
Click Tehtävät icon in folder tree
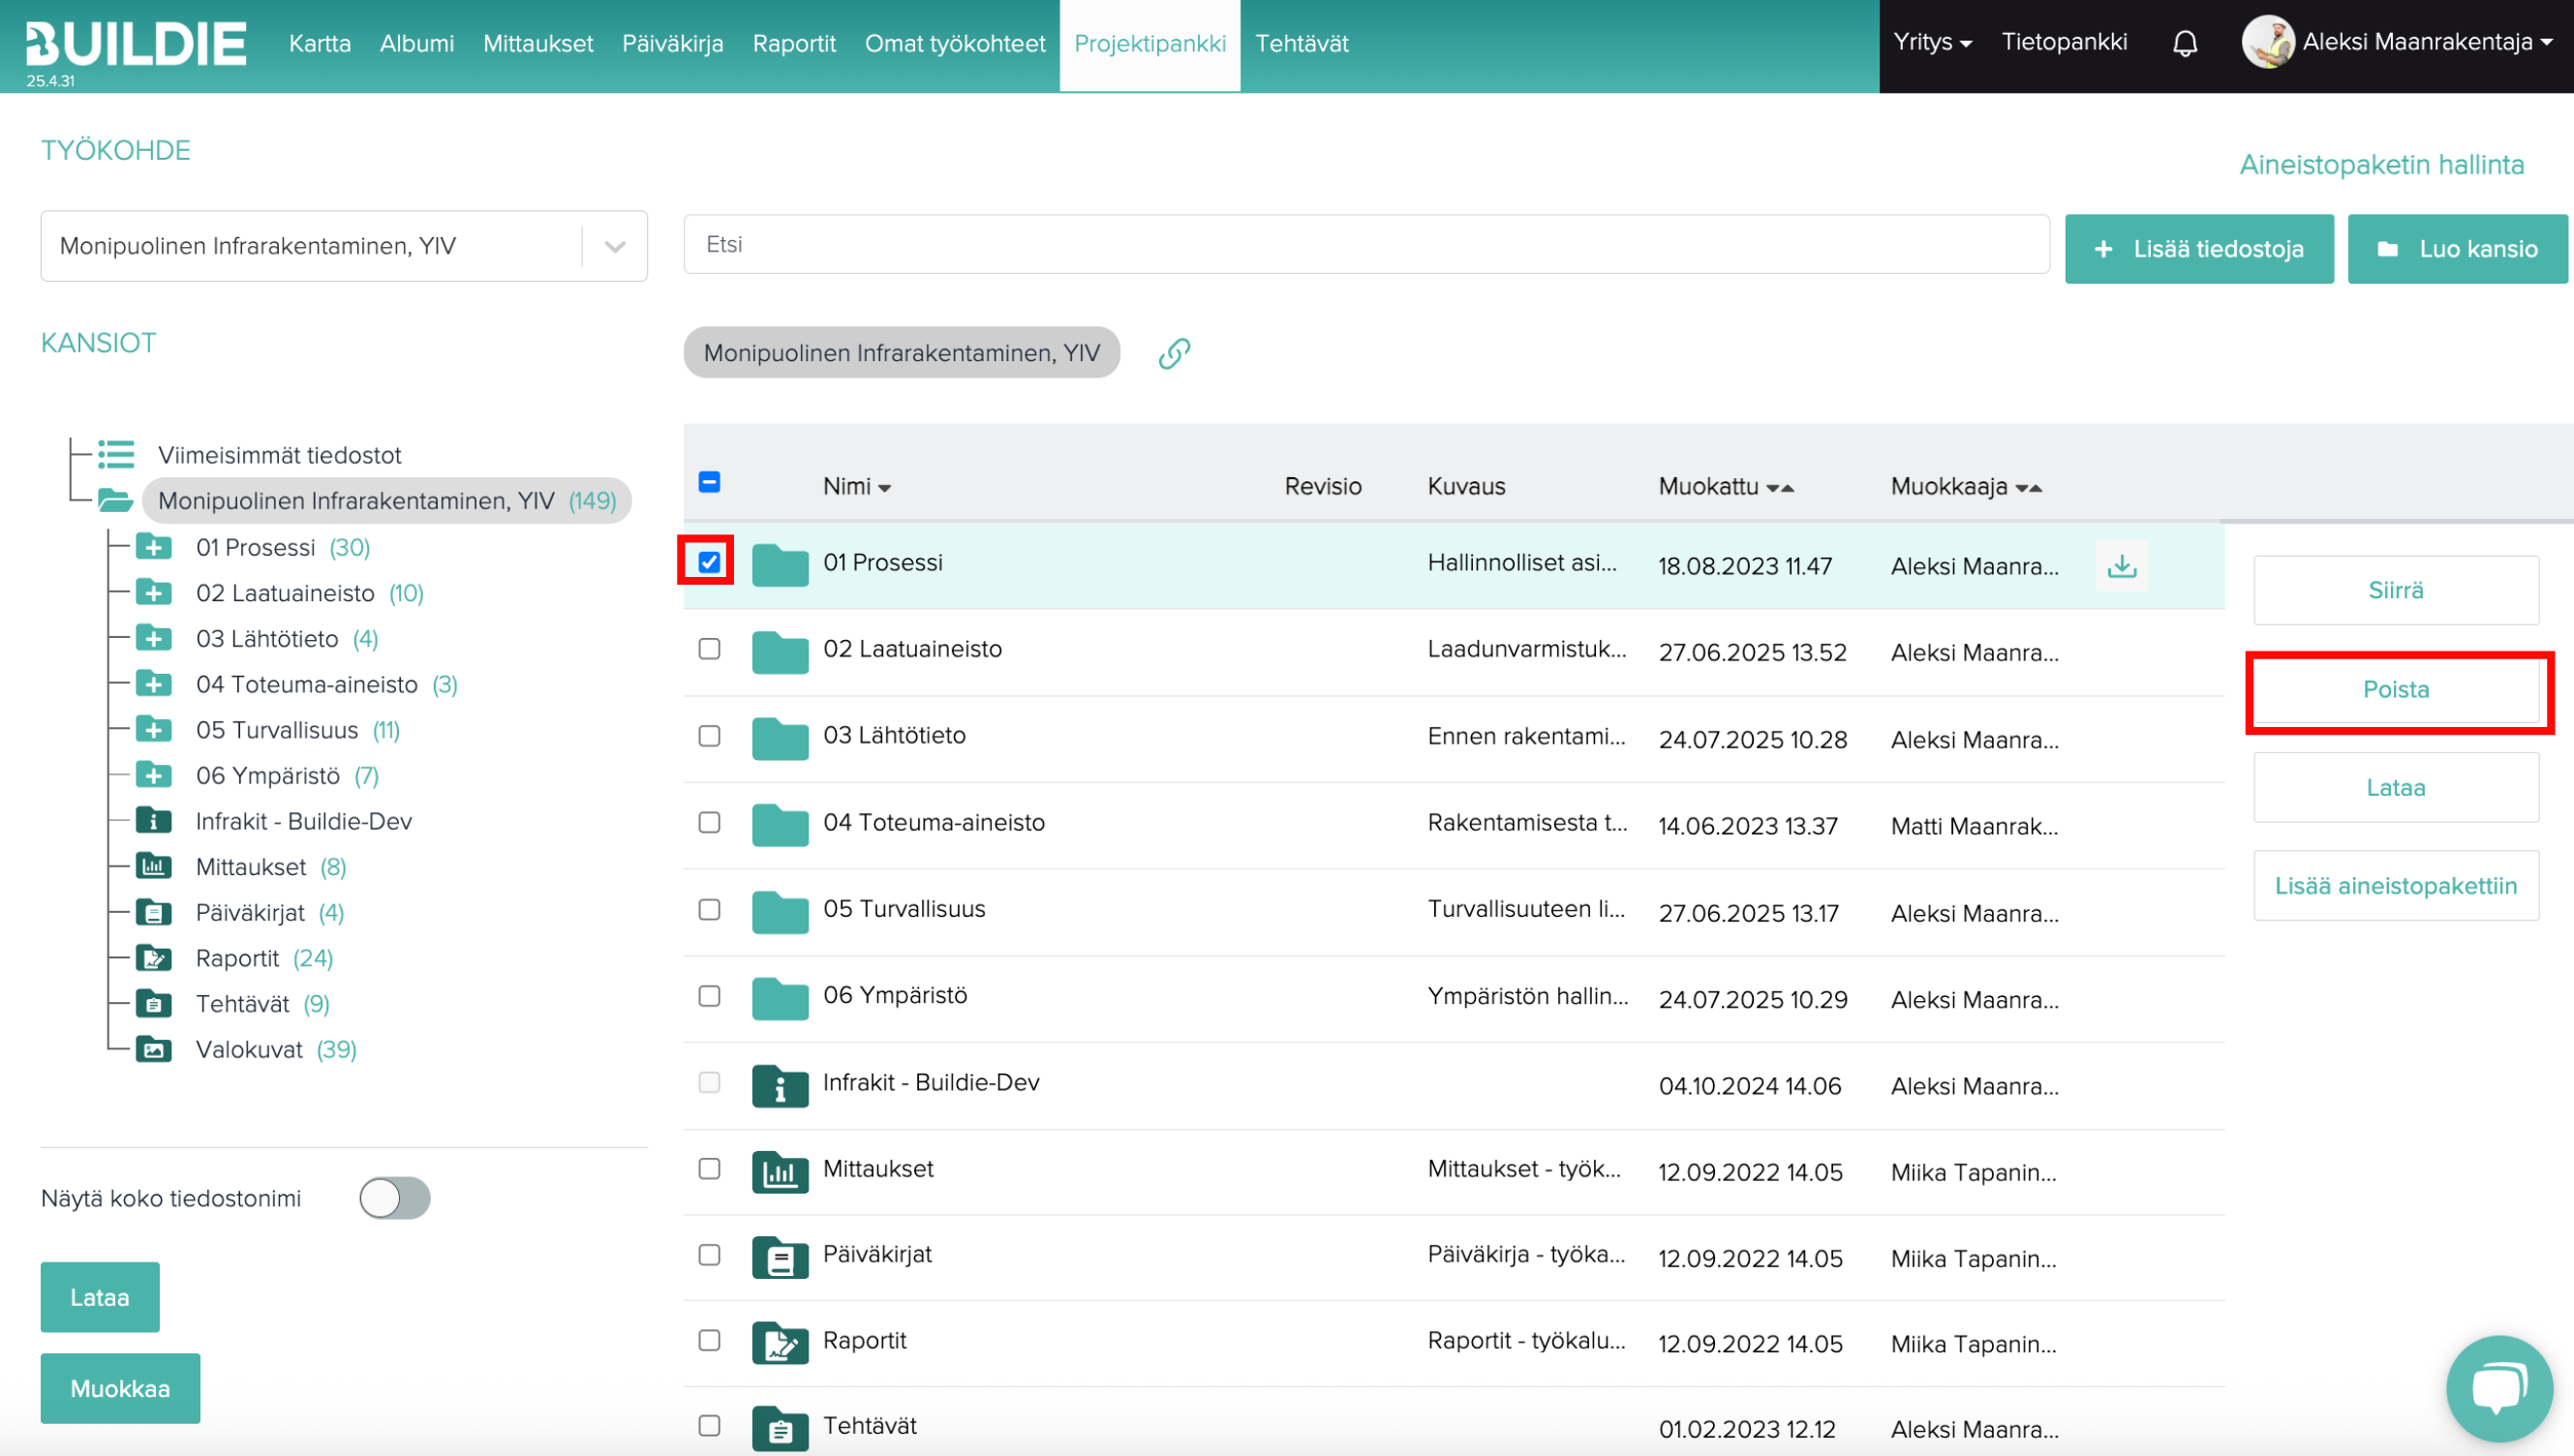154,1003
